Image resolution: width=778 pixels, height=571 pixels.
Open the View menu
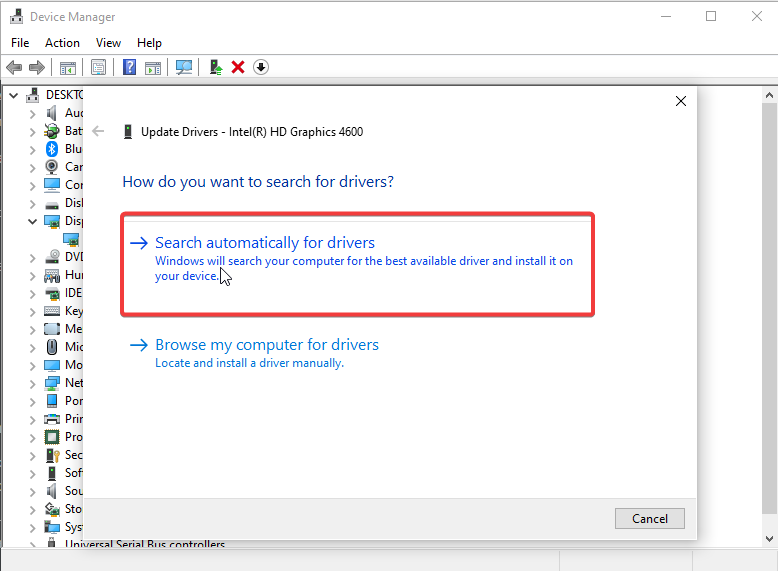click(x=108, y=43)
